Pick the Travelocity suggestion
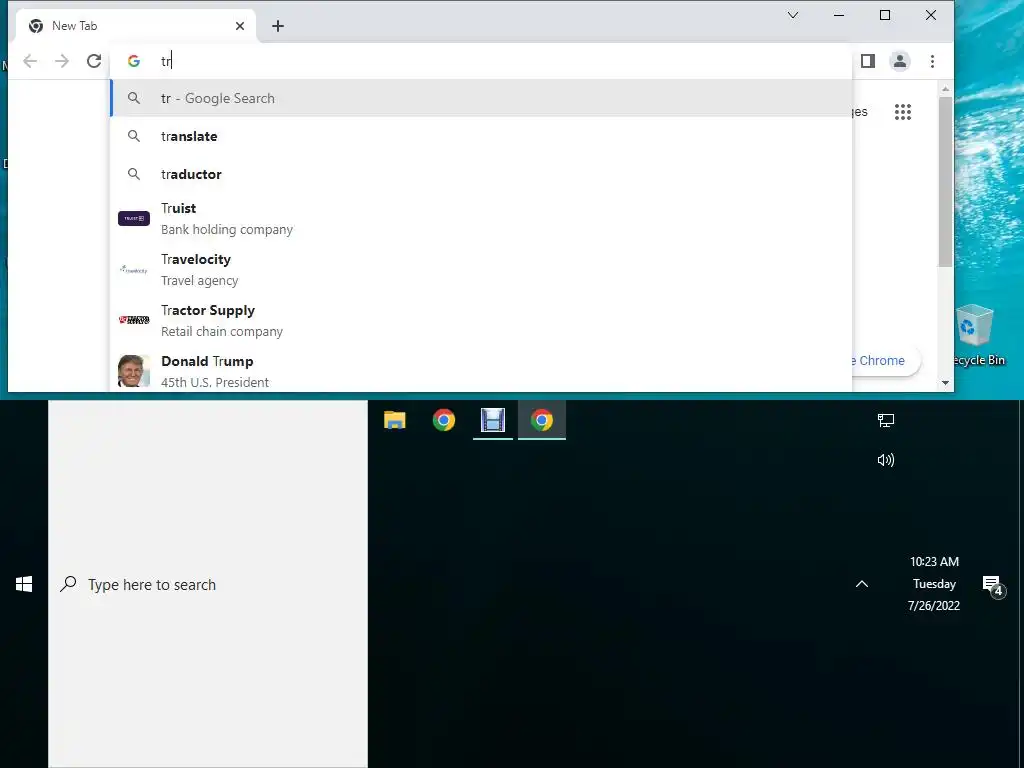Image resolution: width=1024 pixels, height=768 pixels. (x=481, y=270)
